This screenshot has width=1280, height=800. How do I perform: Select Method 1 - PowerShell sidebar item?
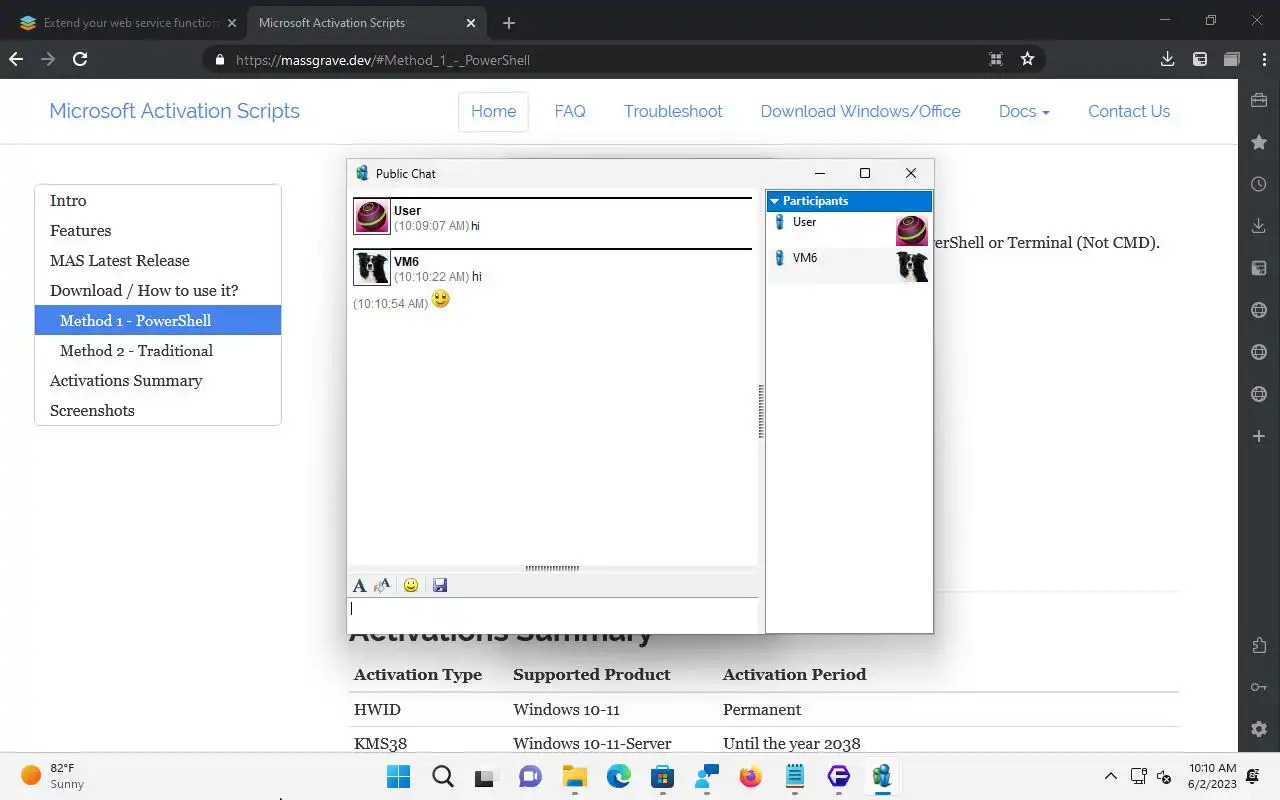158,320
